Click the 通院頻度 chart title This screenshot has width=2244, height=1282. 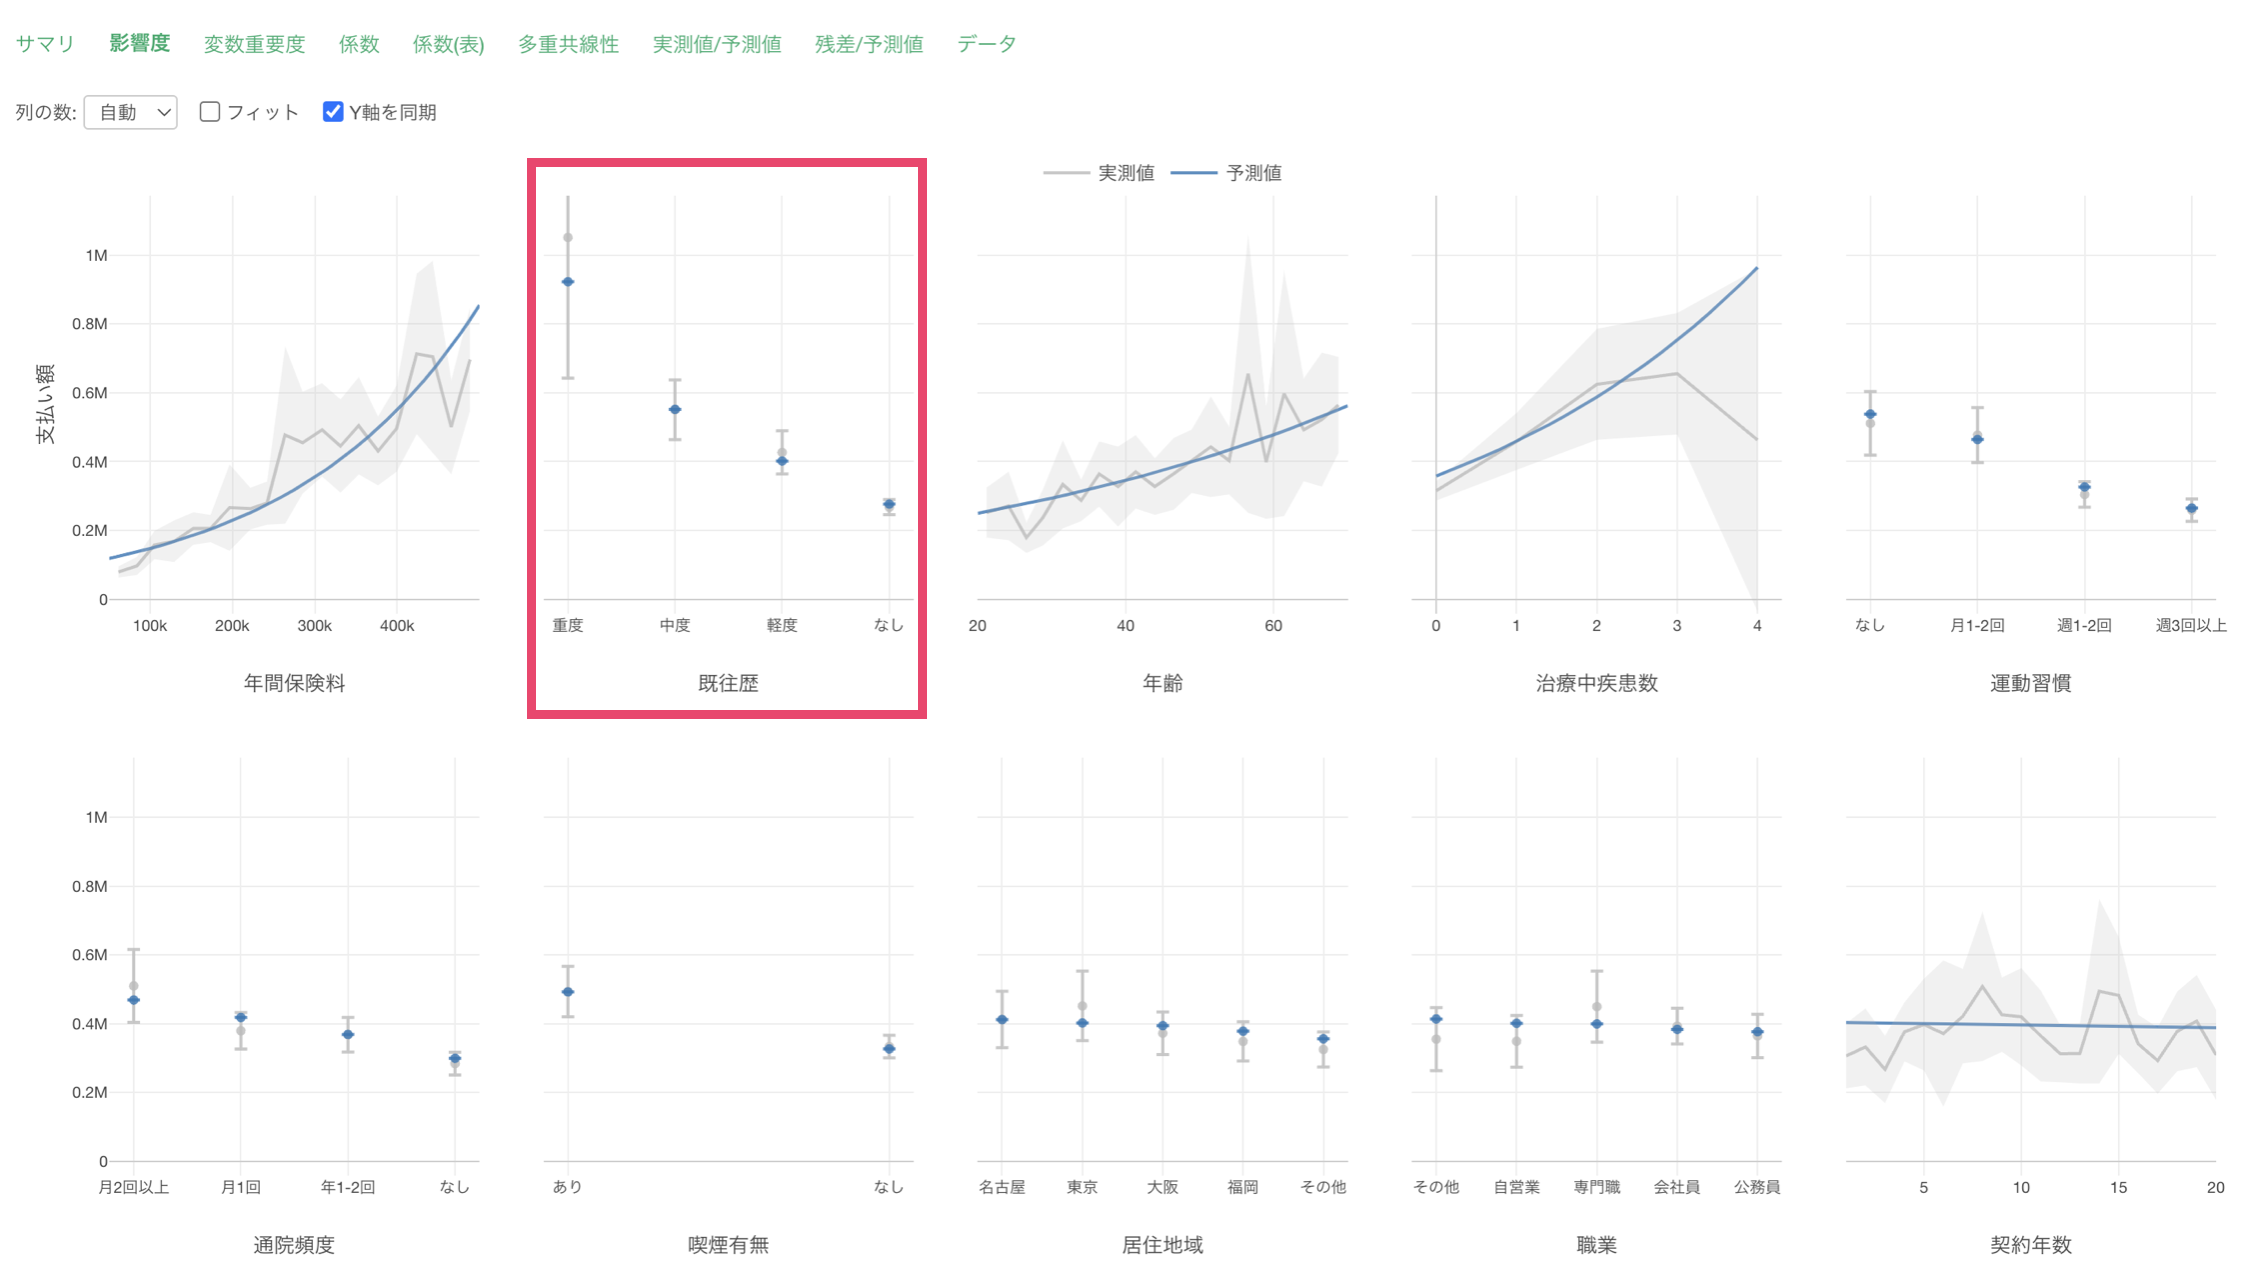tap(294, 1245)
